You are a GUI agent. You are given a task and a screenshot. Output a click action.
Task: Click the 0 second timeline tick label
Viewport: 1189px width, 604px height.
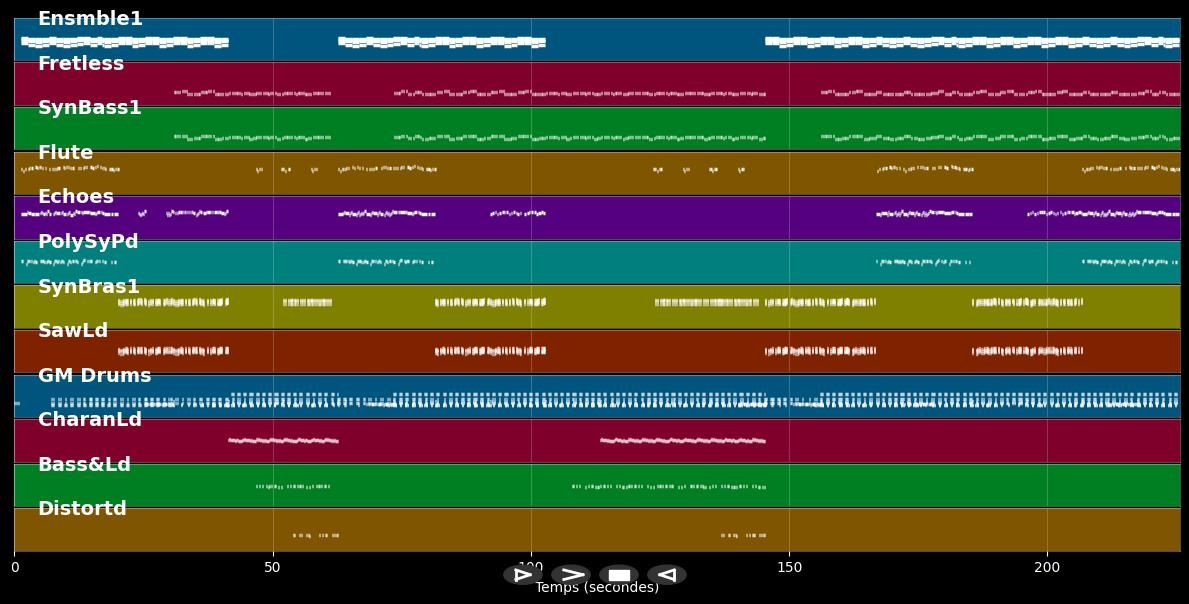14,568
